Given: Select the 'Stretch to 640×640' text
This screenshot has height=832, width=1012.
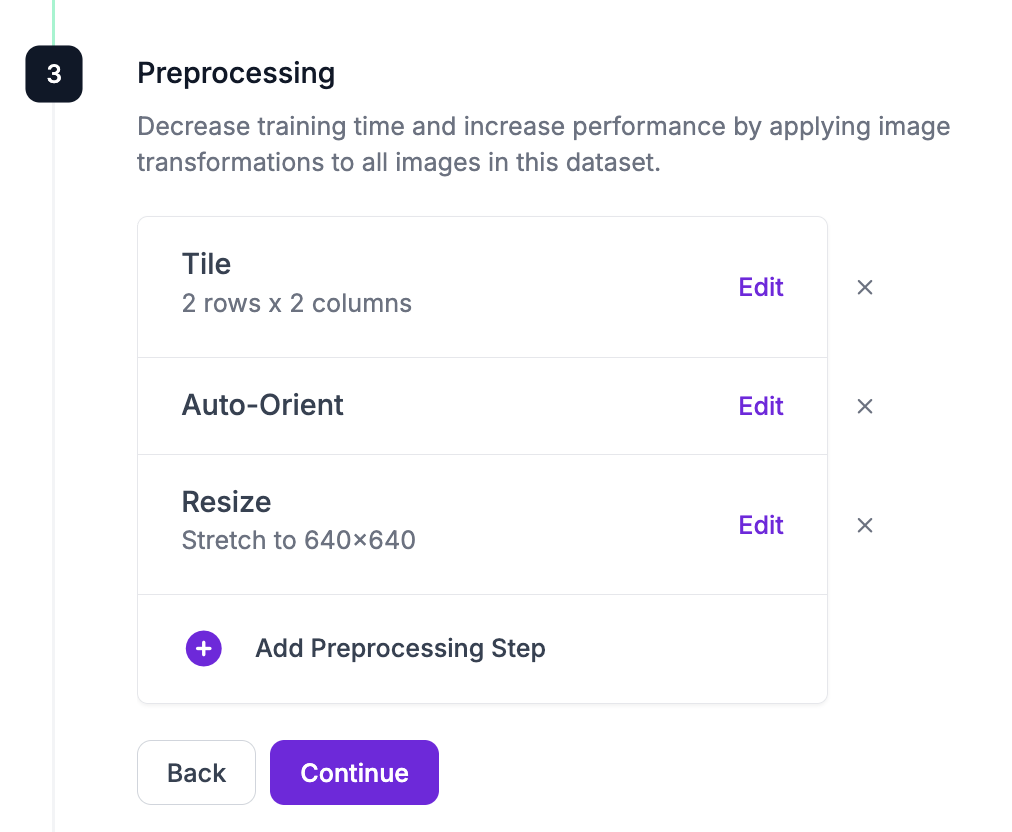Looking at the screenshot, I should pos(299,540).
